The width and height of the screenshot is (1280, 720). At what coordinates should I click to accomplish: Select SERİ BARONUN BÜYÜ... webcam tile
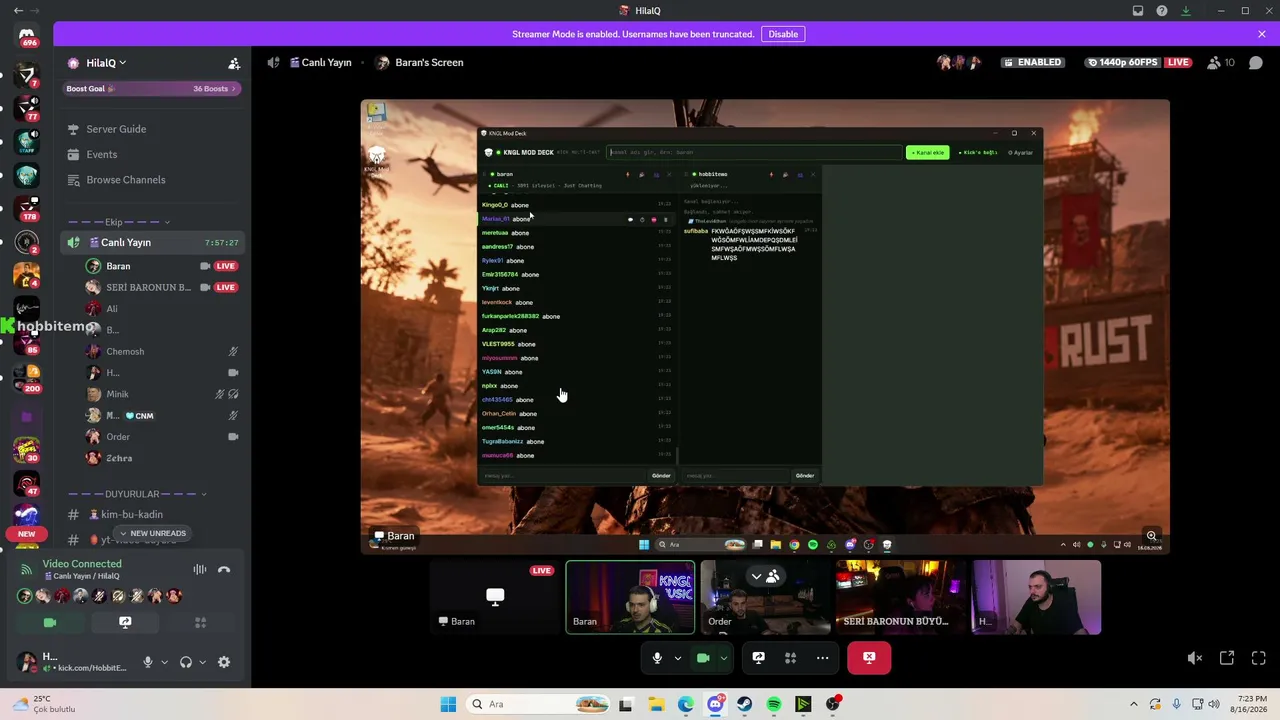click(900, 597)
